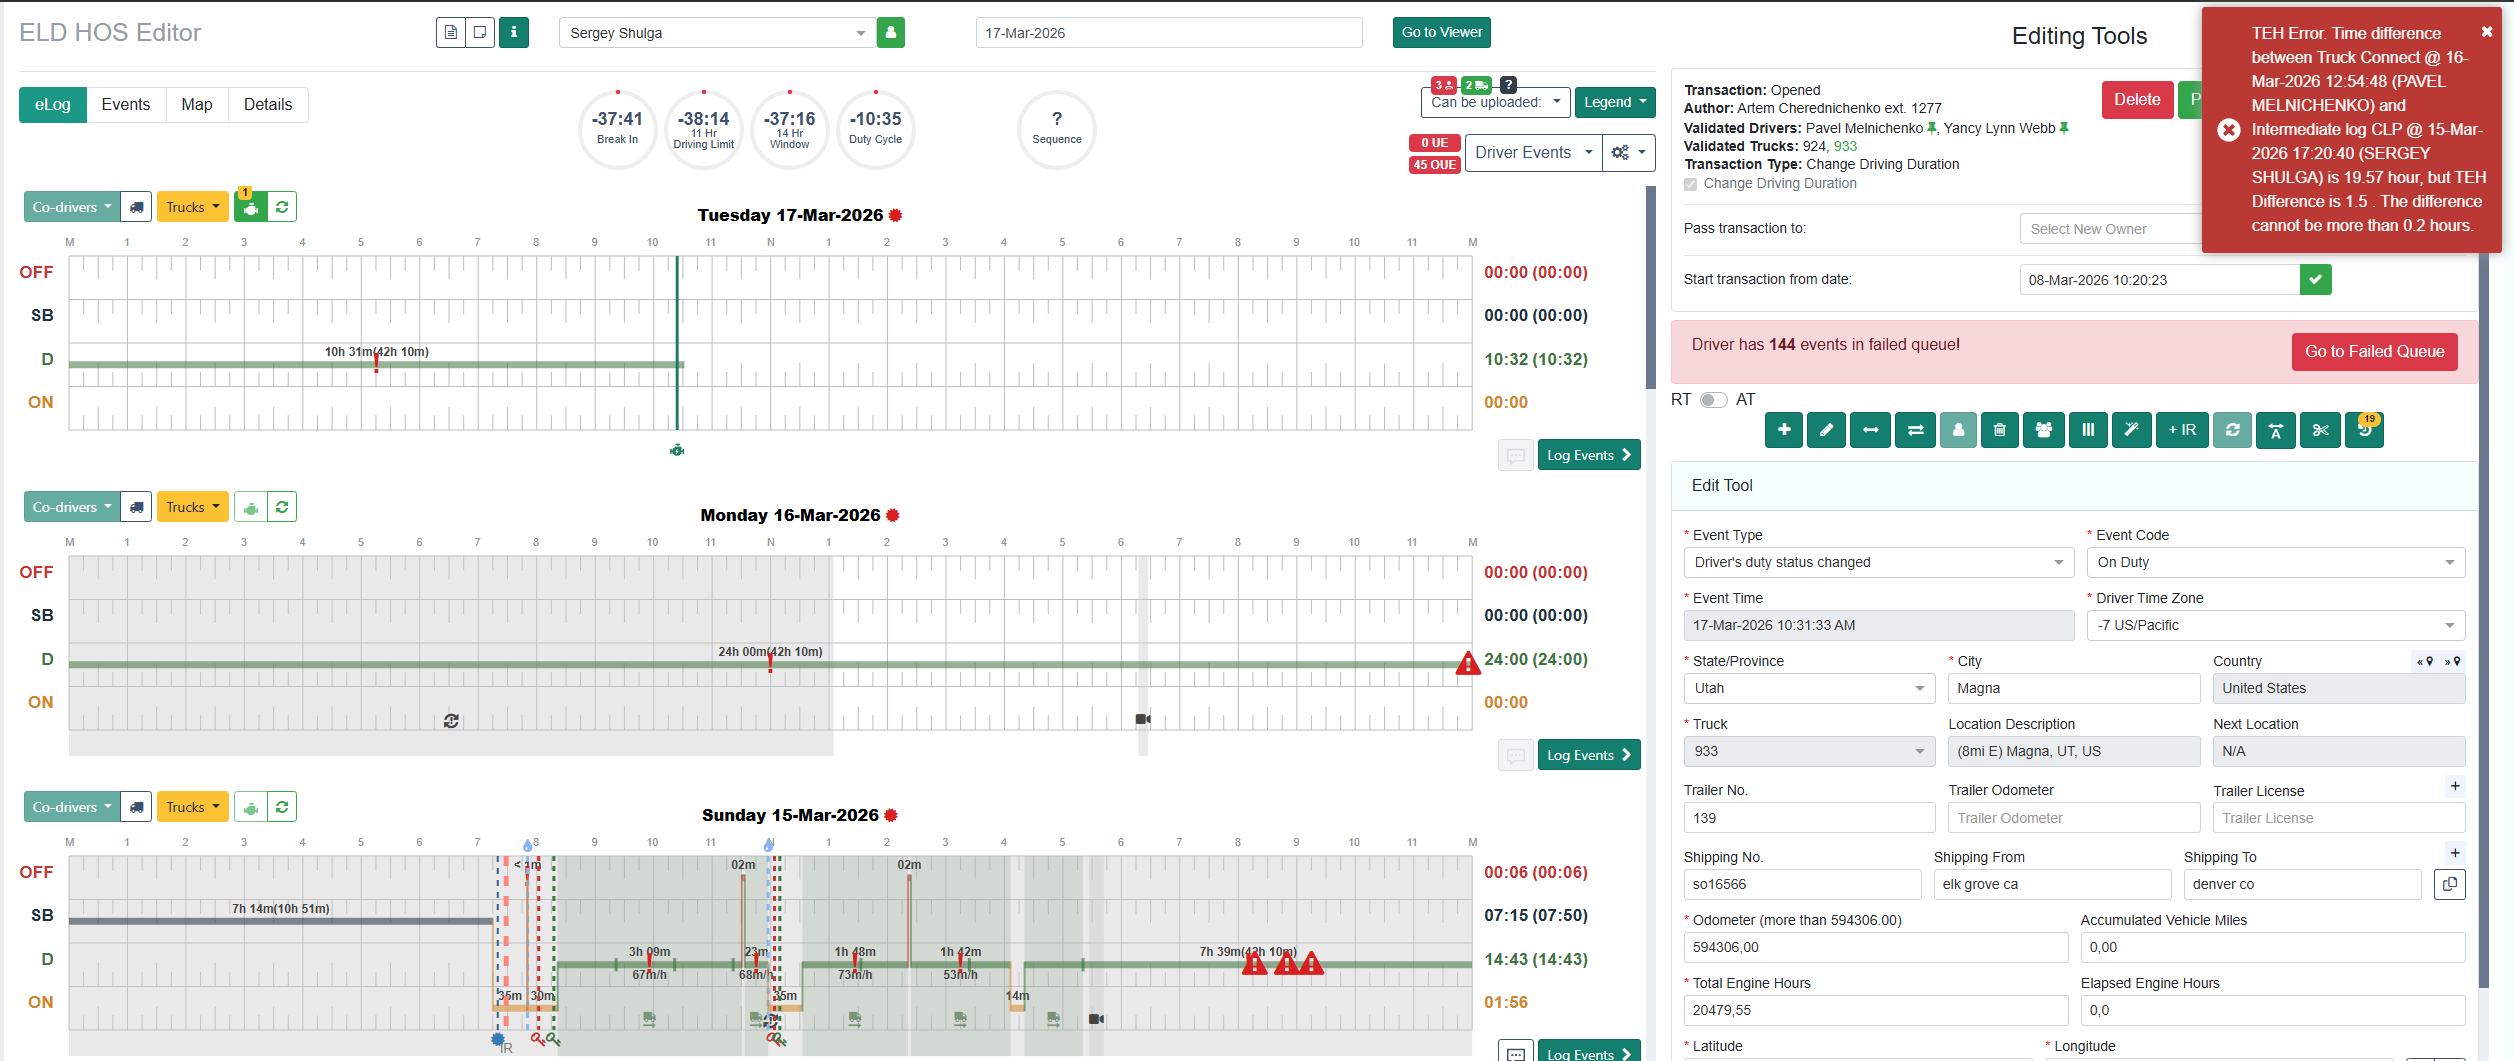Click the undo history icon with badge 19
The image size is (2514, 1061).
(x=2364, y=430)
